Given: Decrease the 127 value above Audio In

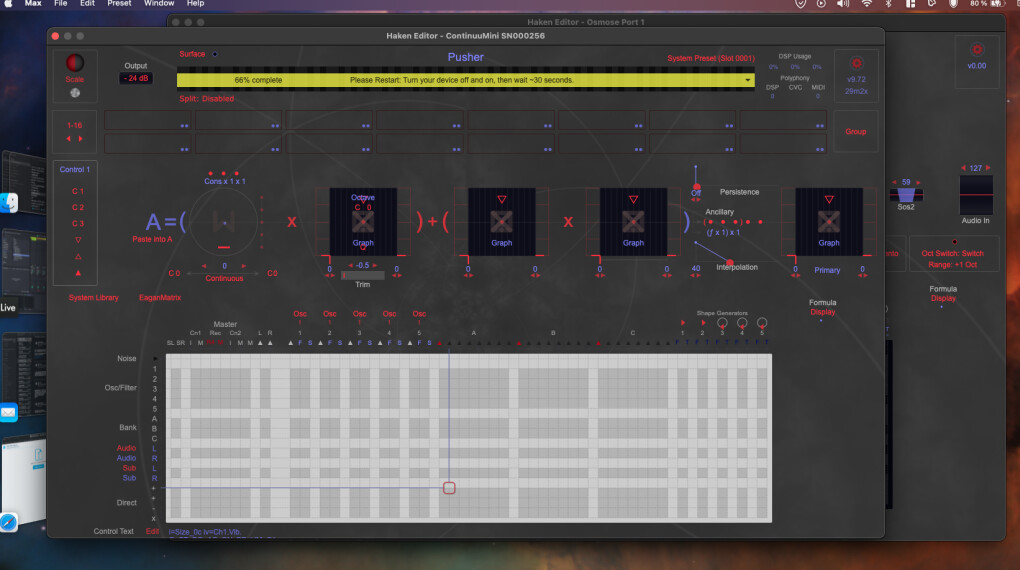Looking at the screenshot, I should [963, 168].
